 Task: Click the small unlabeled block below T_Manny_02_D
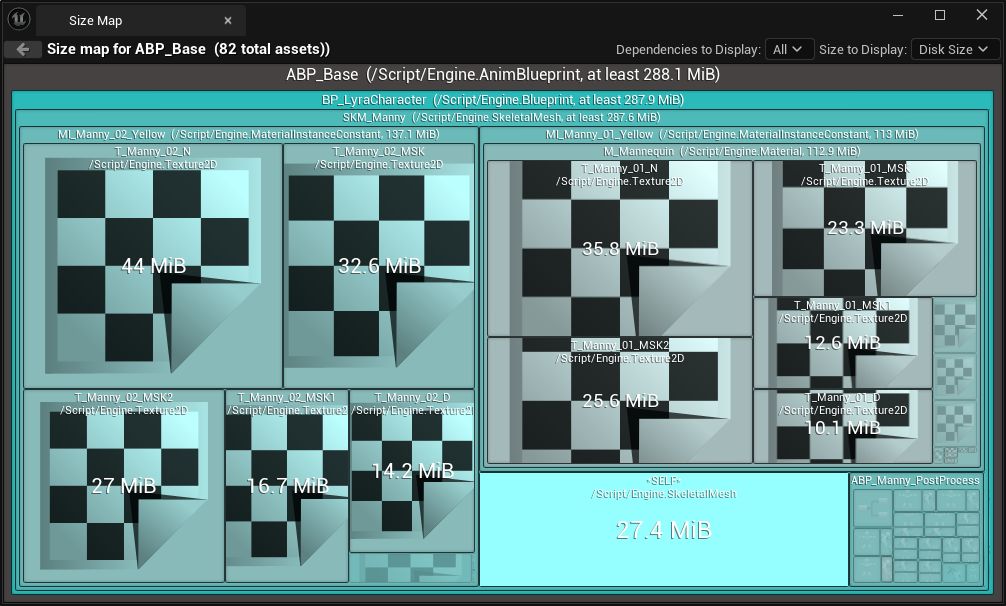coord(412,568)
